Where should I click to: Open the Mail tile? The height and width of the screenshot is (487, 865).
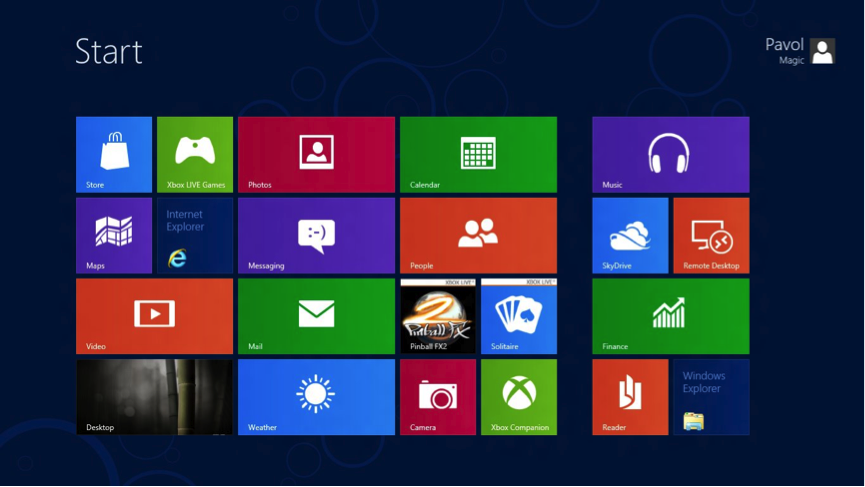[x=316, y=316]
